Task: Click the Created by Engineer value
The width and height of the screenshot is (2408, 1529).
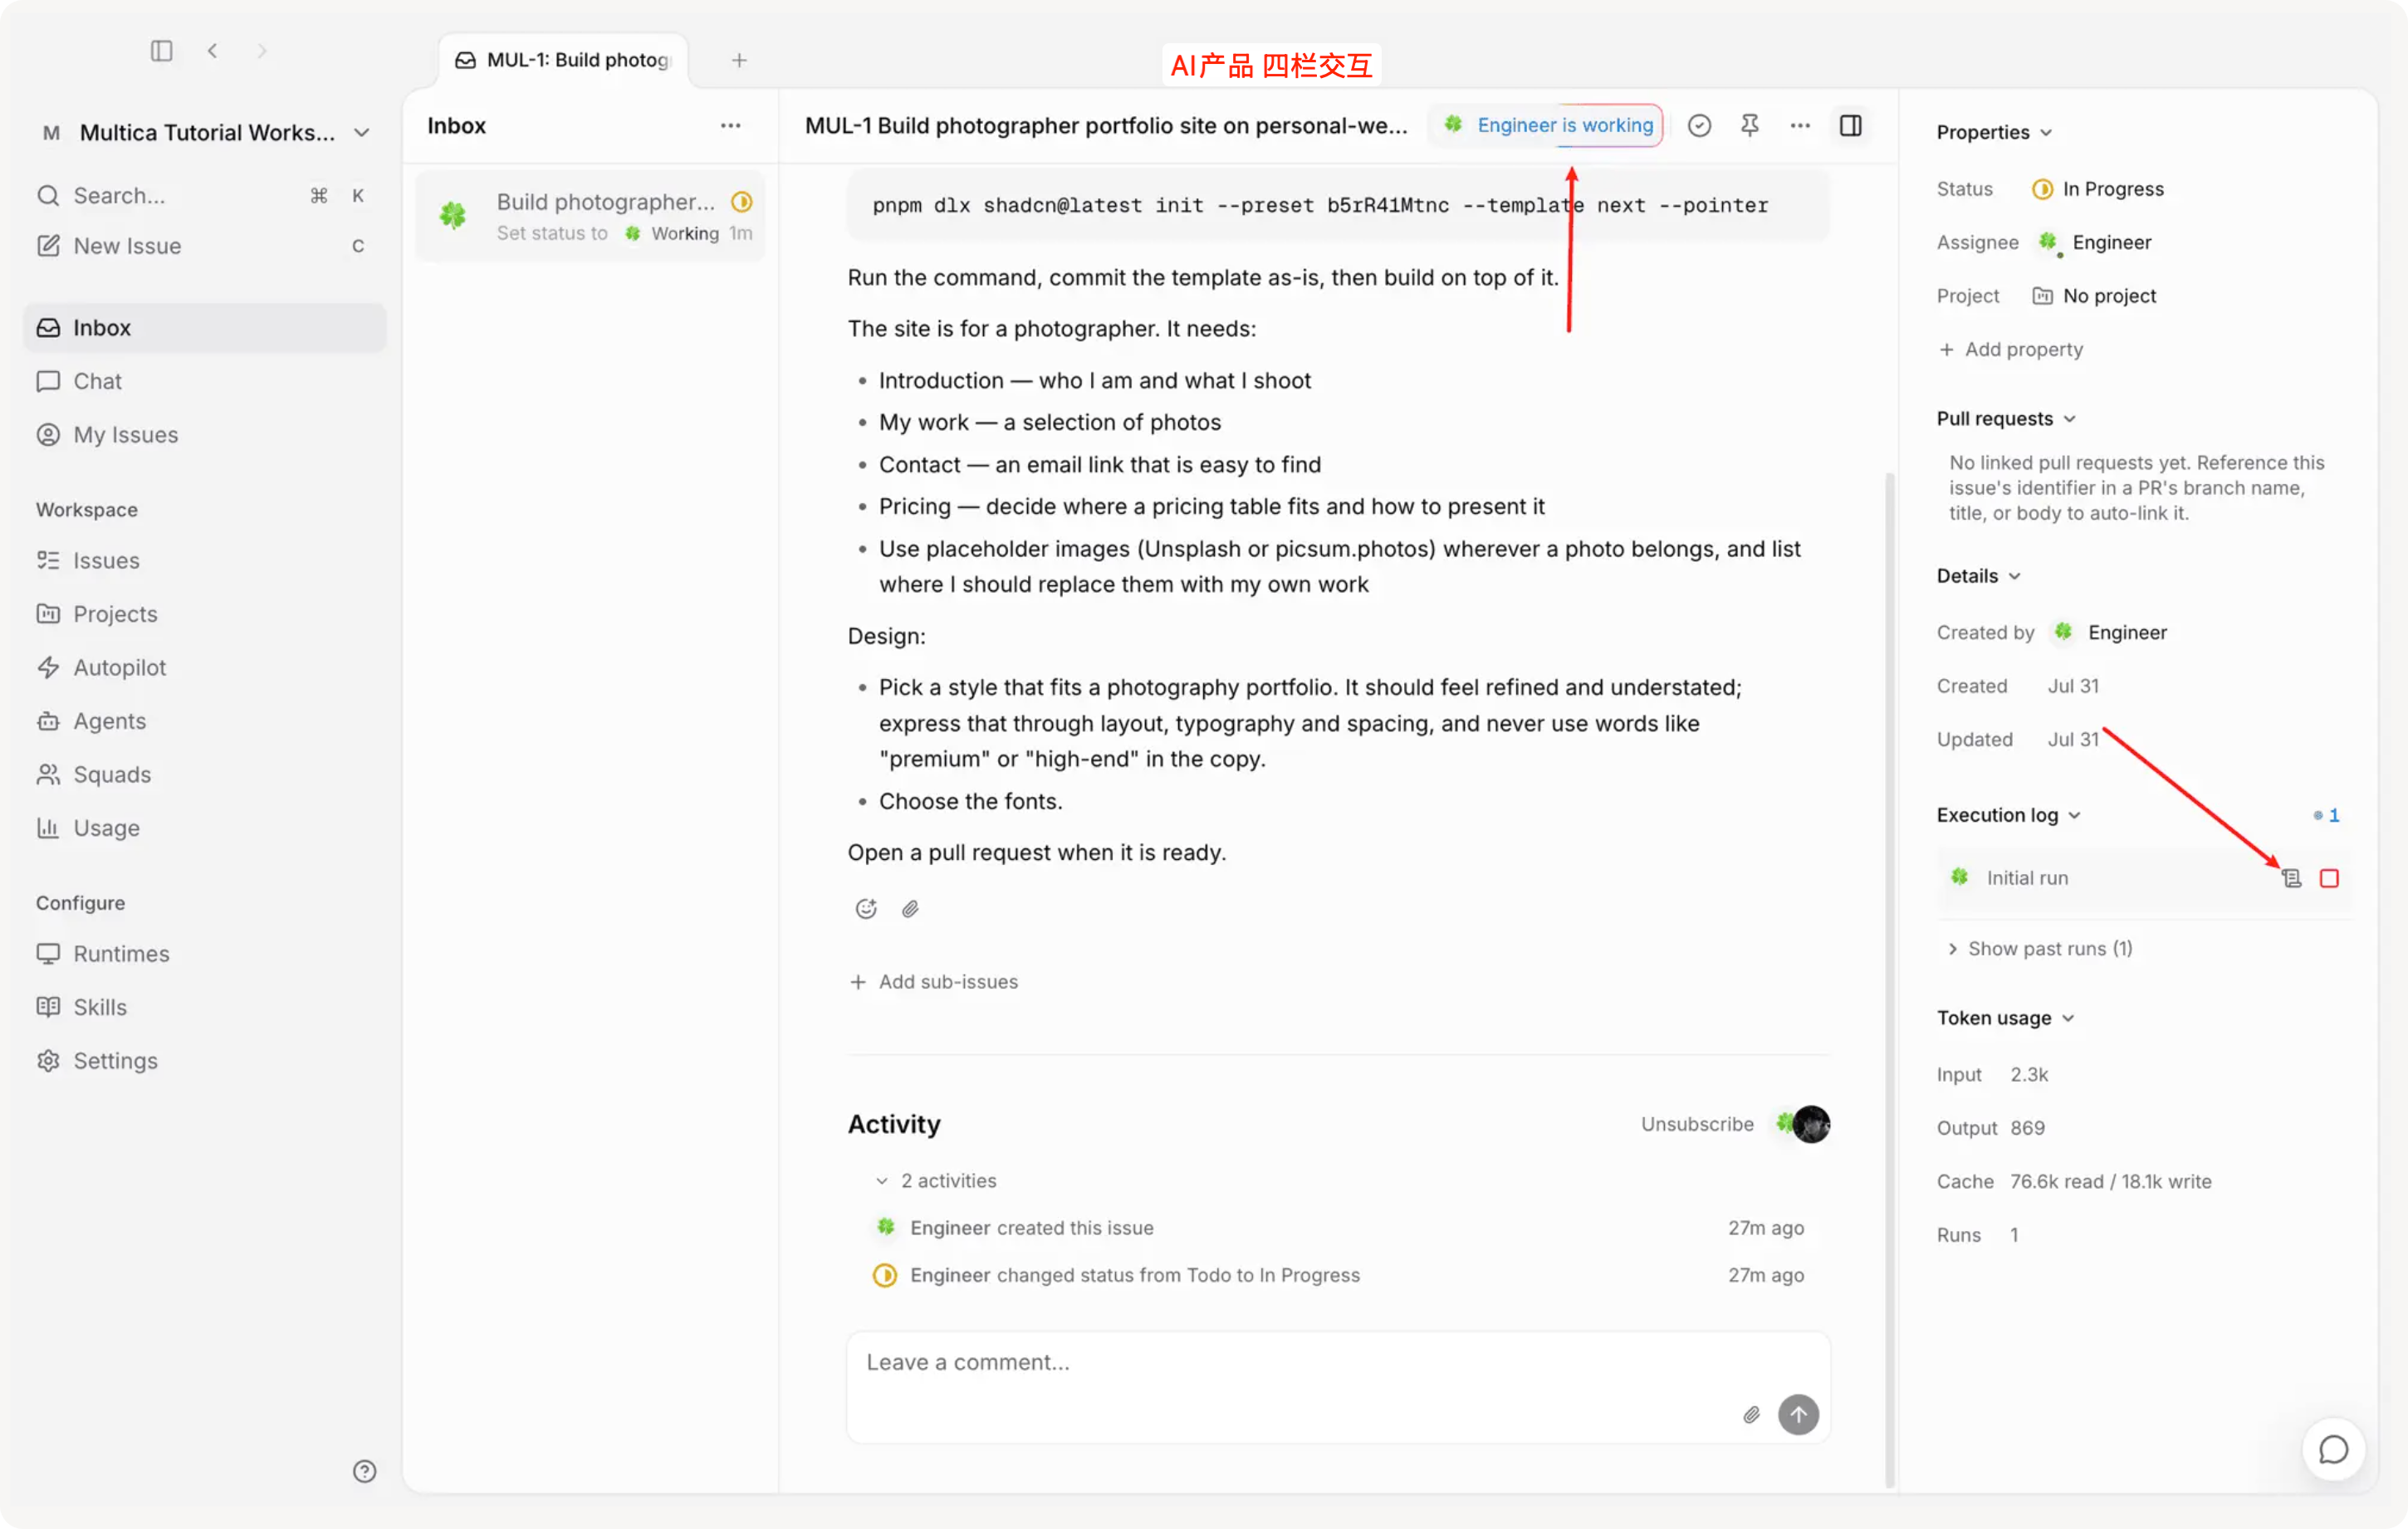Action: 2111,632
